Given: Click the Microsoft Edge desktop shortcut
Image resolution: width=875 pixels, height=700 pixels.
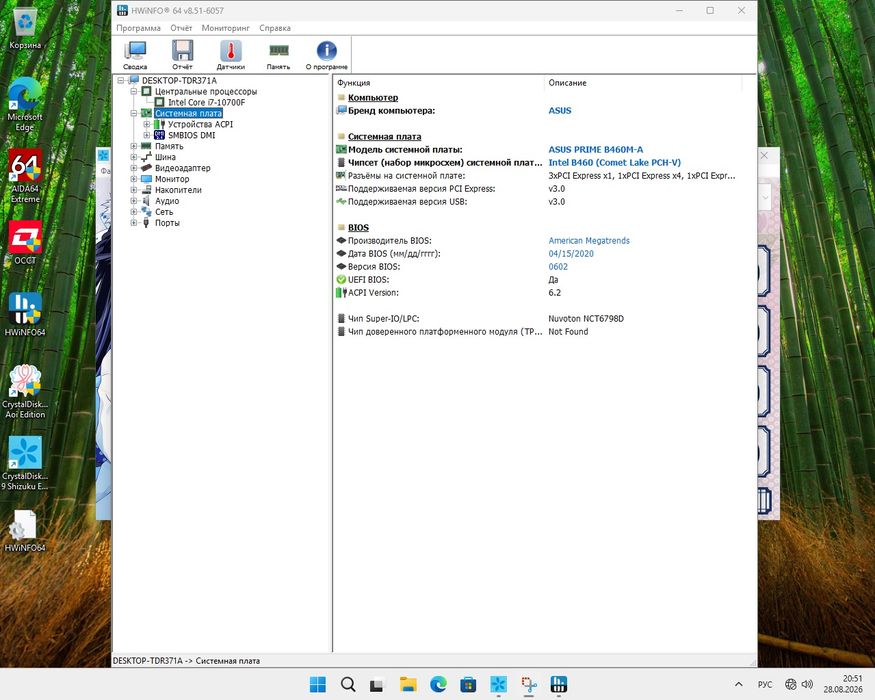Looking at the screenshot, I should coord(25,105).
